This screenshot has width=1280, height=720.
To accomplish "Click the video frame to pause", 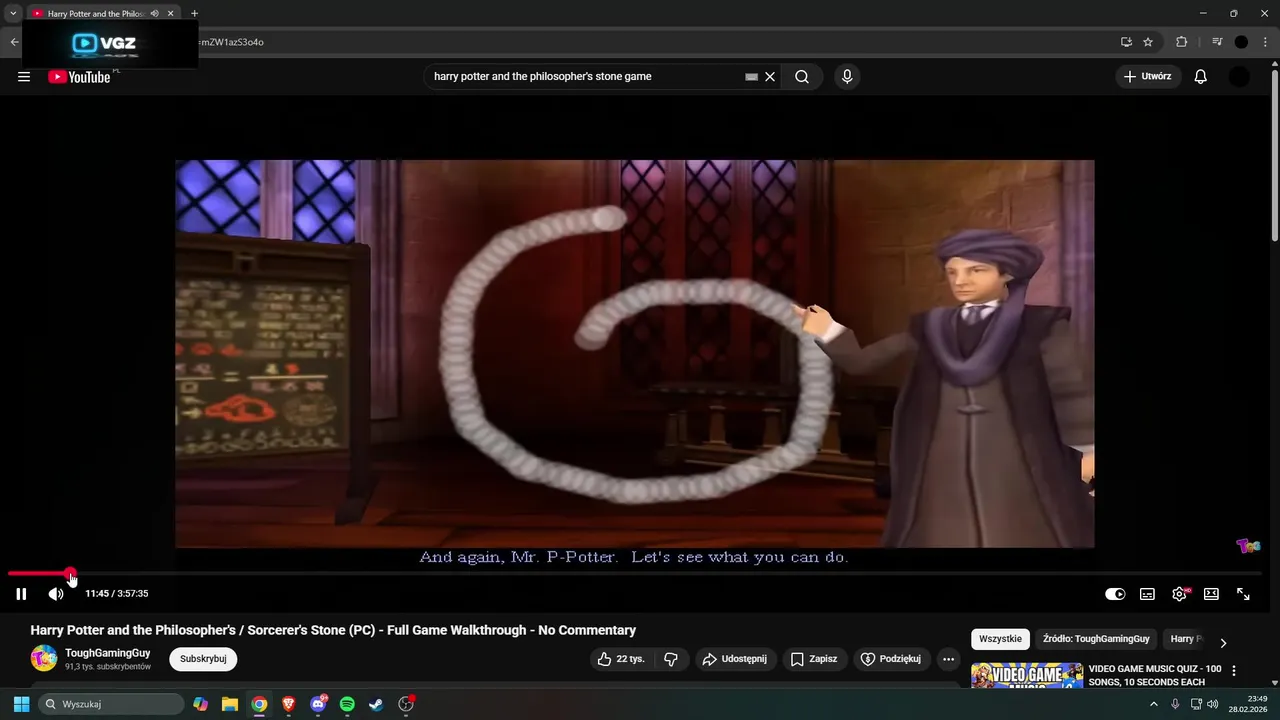I will point(634,354).
